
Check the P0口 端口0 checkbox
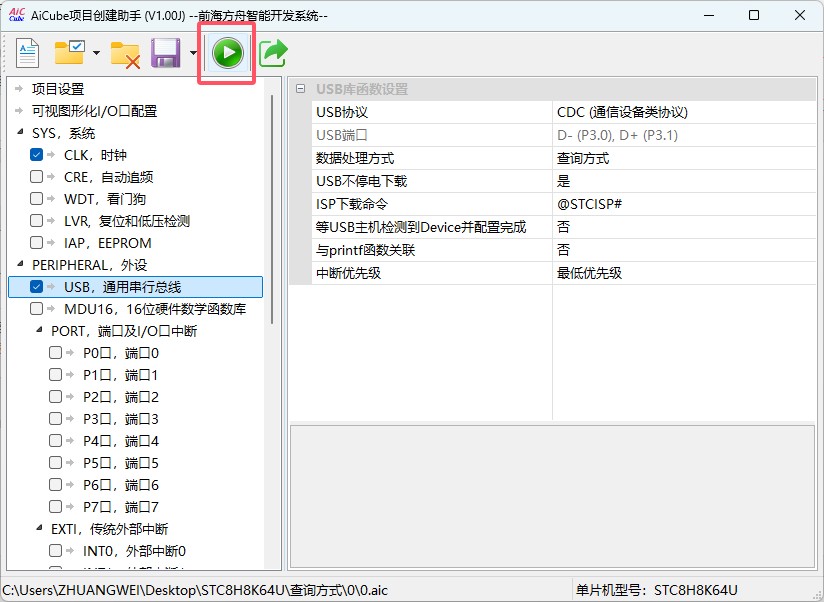[x=55, y=352]
